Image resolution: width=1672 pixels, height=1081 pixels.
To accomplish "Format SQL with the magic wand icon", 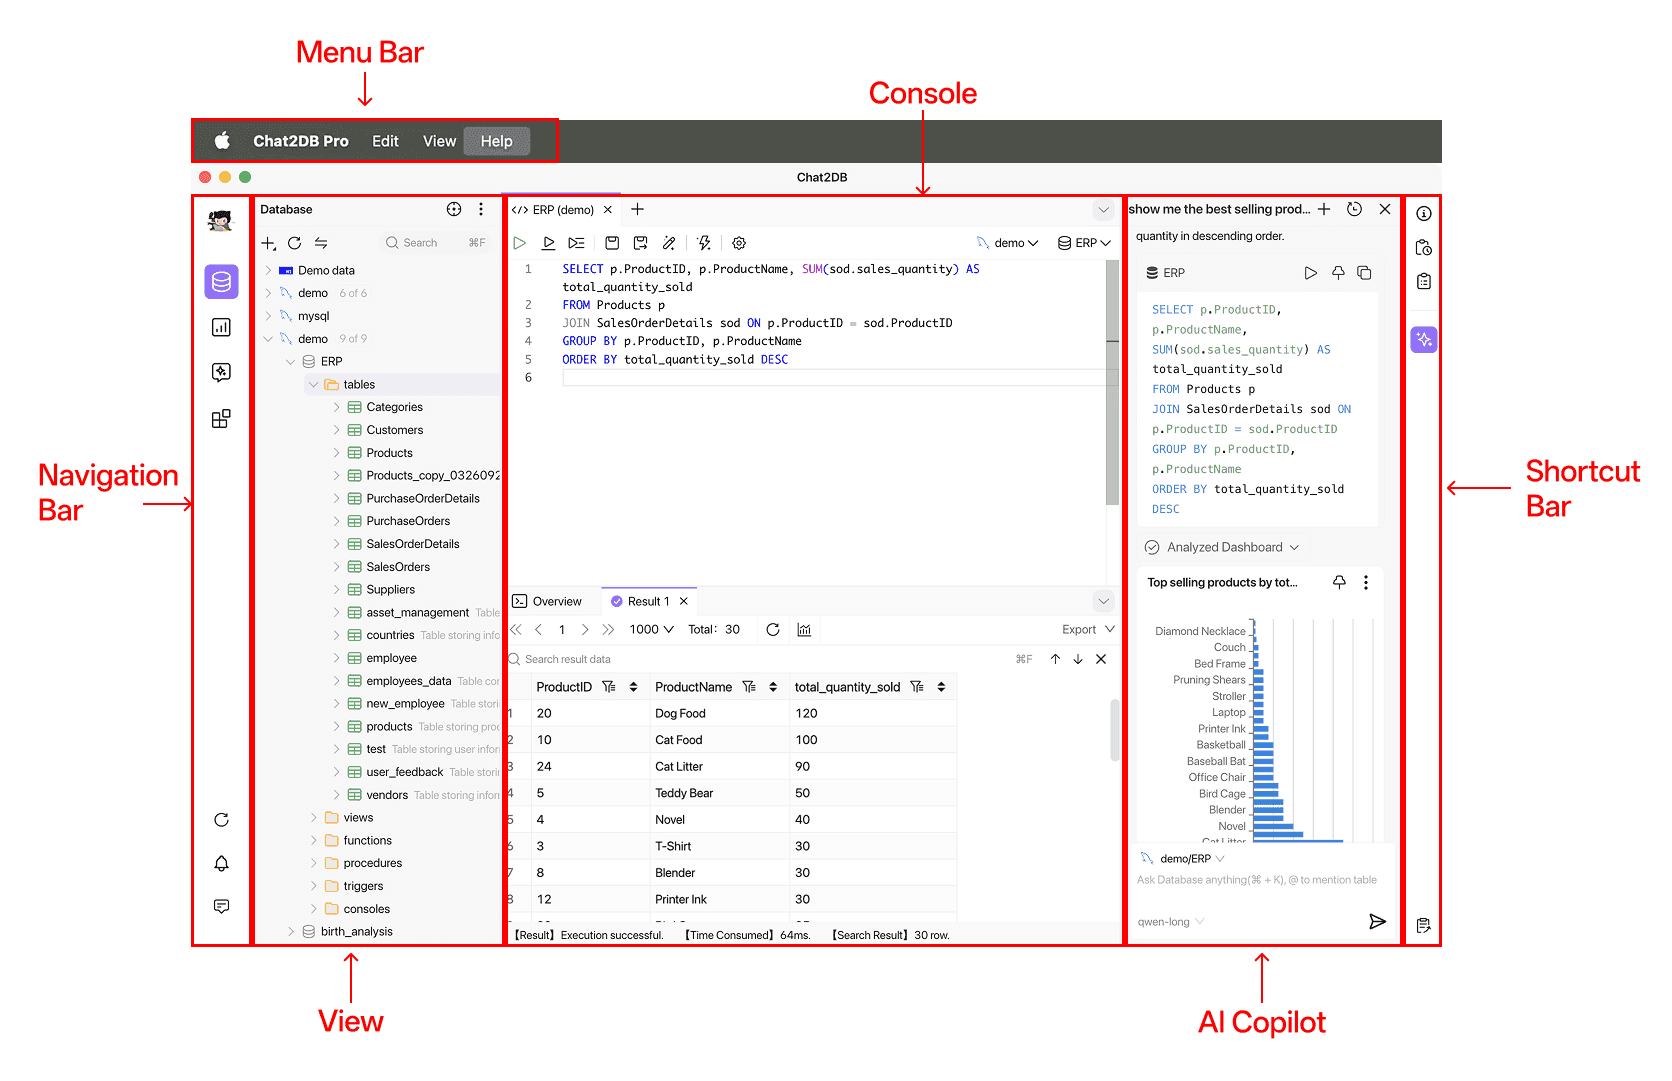I will click(669, 243).
